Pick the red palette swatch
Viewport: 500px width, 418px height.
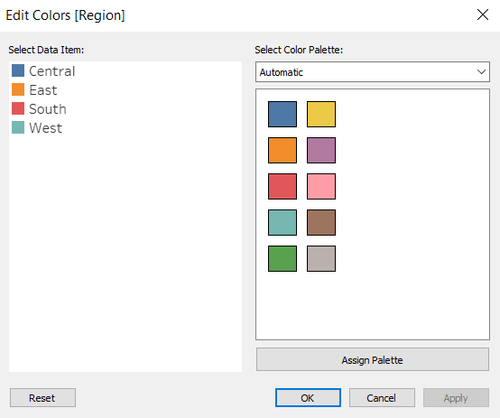(x=282, y=186)
